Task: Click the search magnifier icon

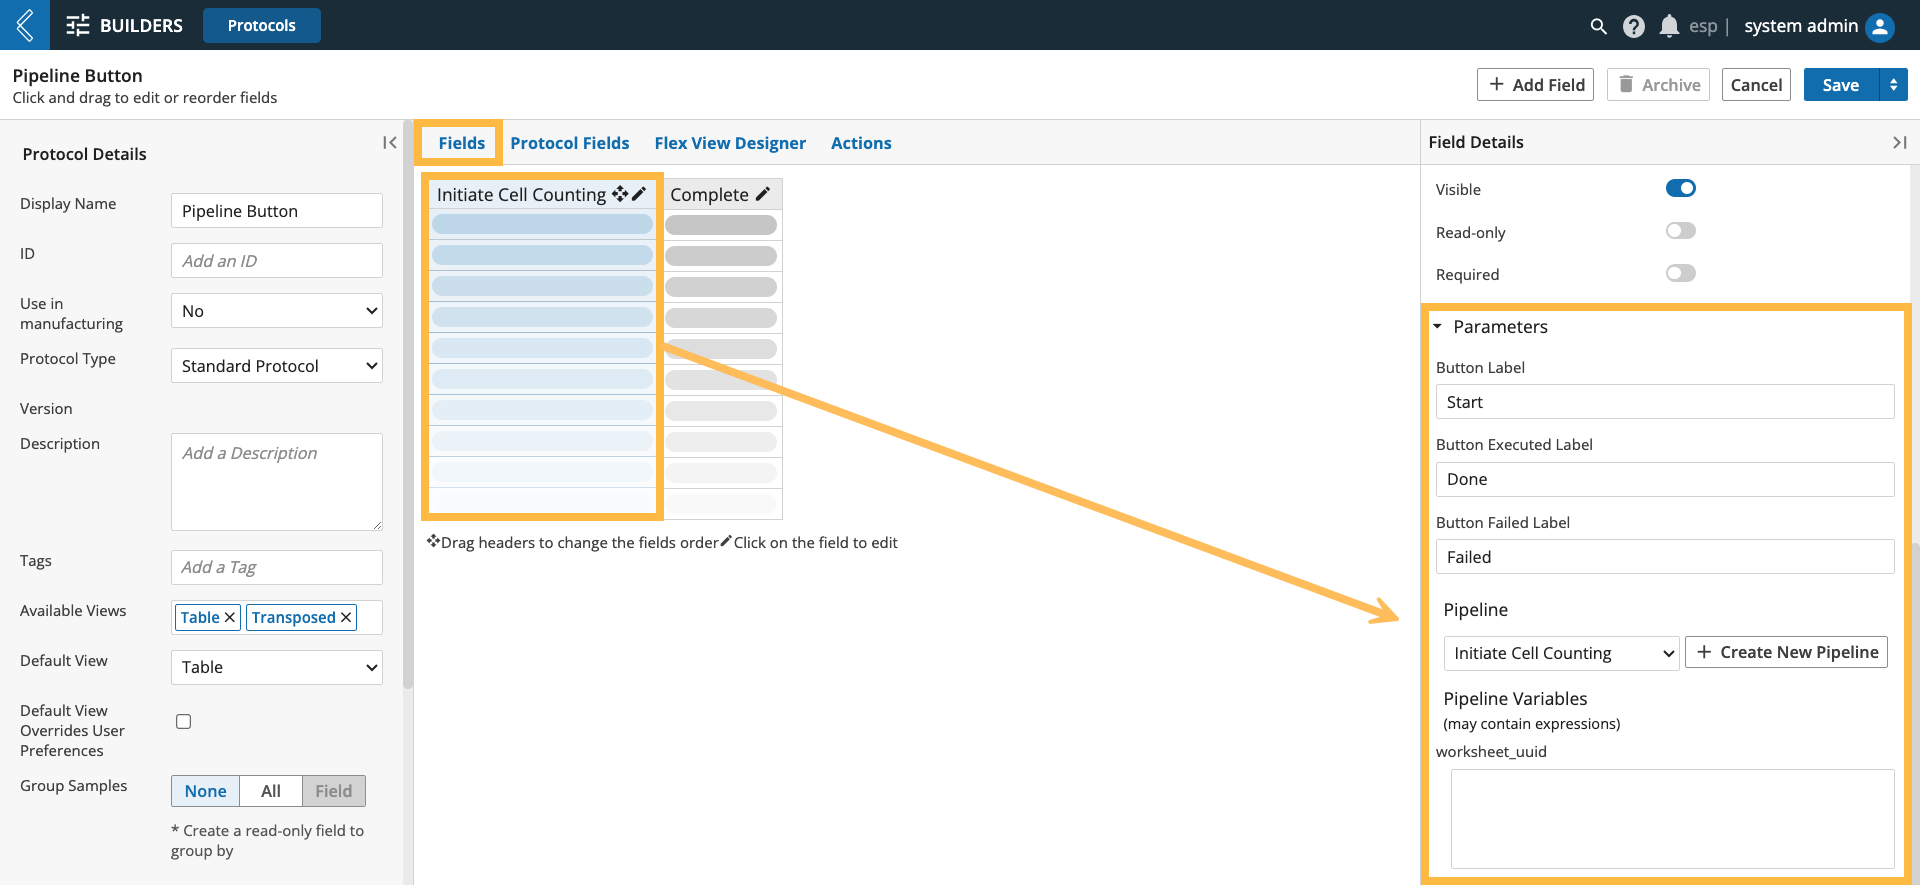Action: [x=1598, y=26]
